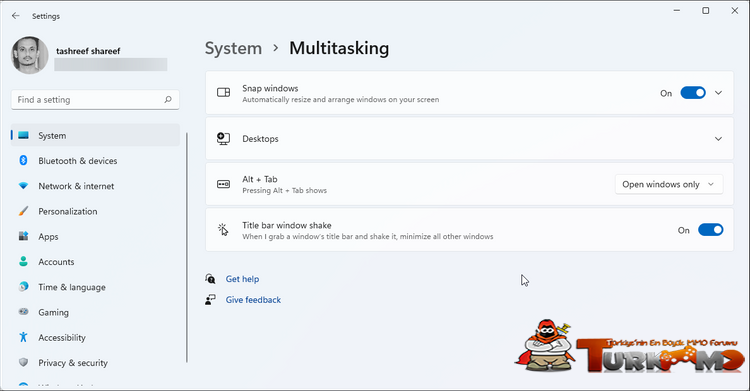Click the Apps icon in sidebar
Screen dimensions: 750x391
[x=23, y=236]
